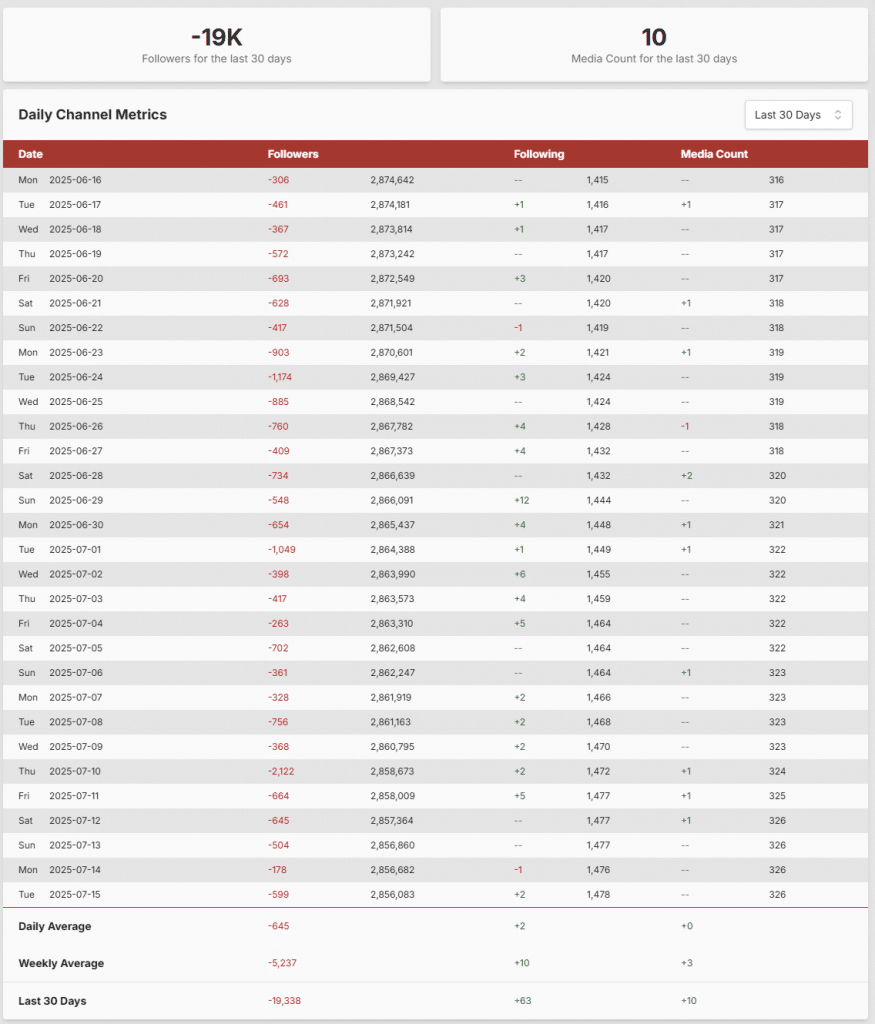Sort by the Date column header
The height and width of the screenshot is (1024, 875).
click(x=31, y=154)
